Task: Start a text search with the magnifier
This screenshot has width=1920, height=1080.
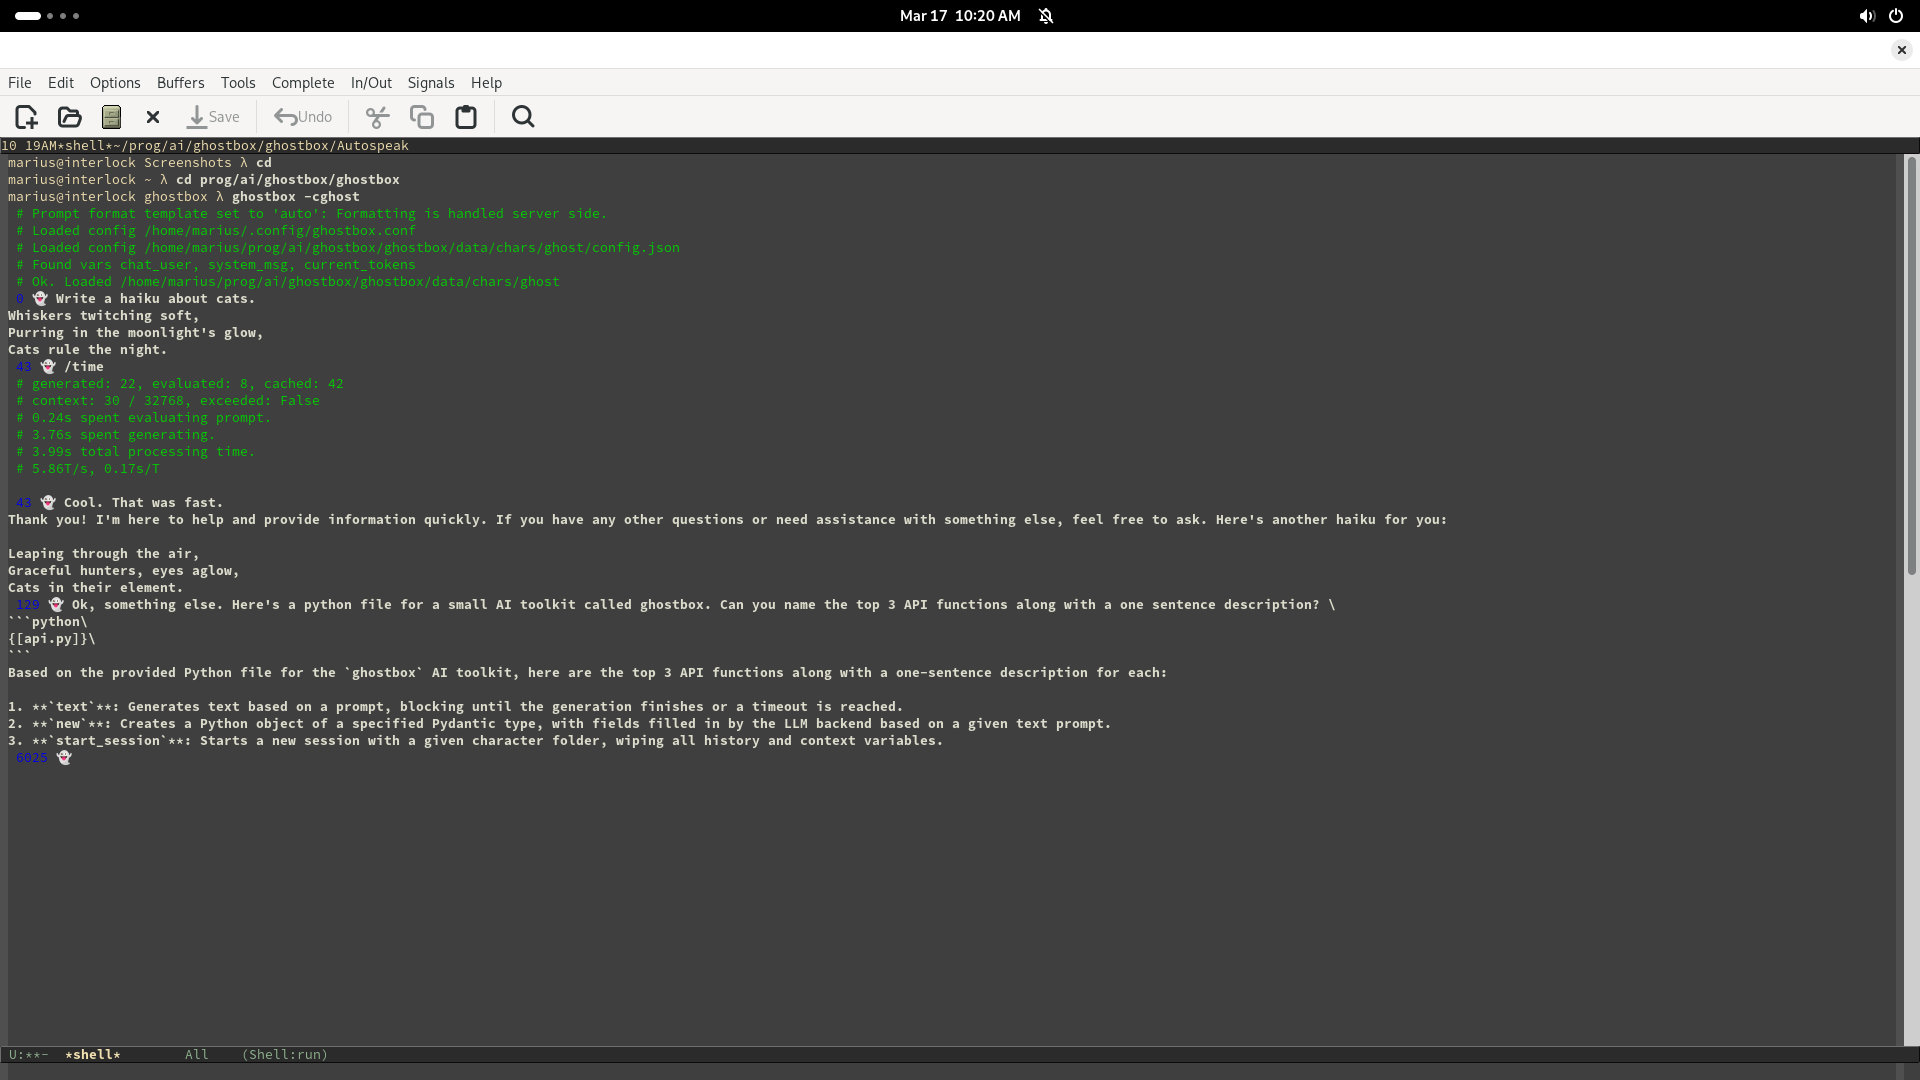Action: pos(522,117)
